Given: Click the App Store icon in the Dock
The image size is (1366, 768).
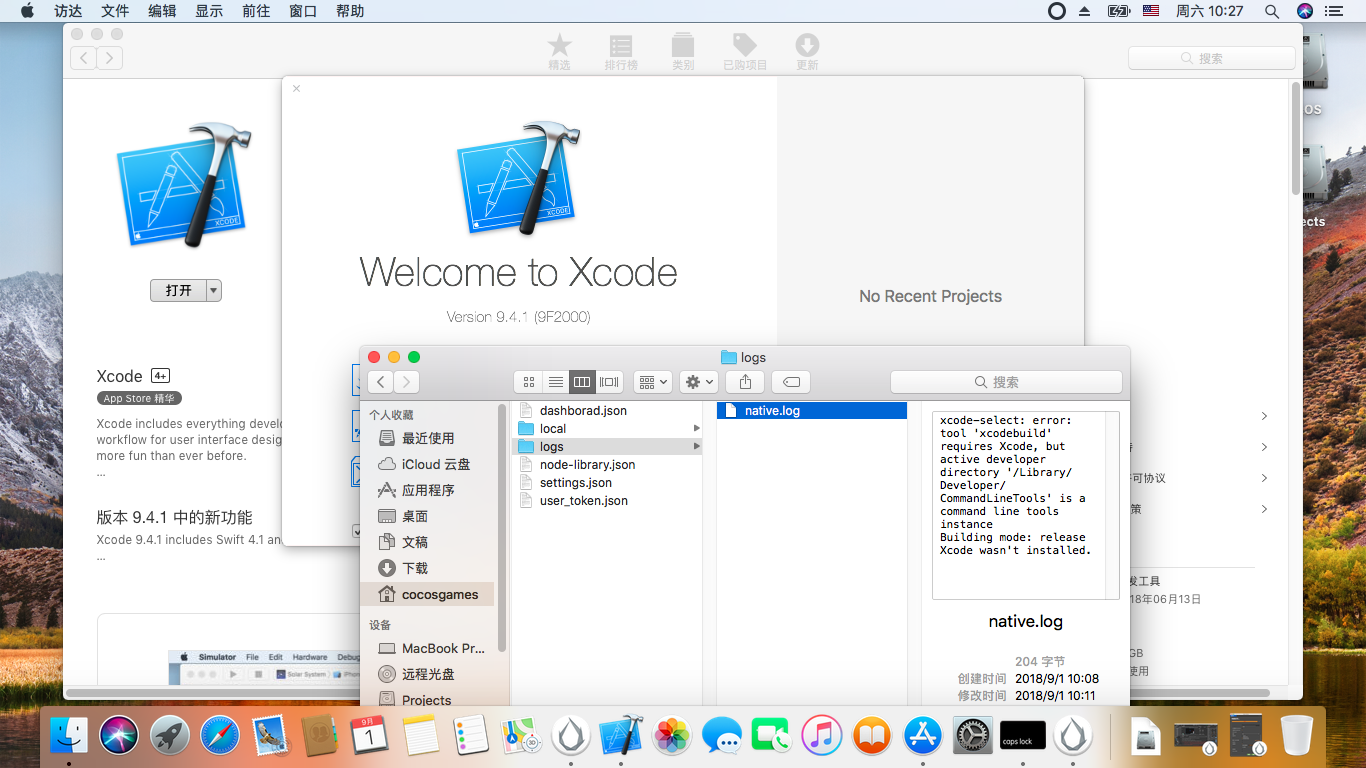Looking at the screenshot, I should 923,737.
